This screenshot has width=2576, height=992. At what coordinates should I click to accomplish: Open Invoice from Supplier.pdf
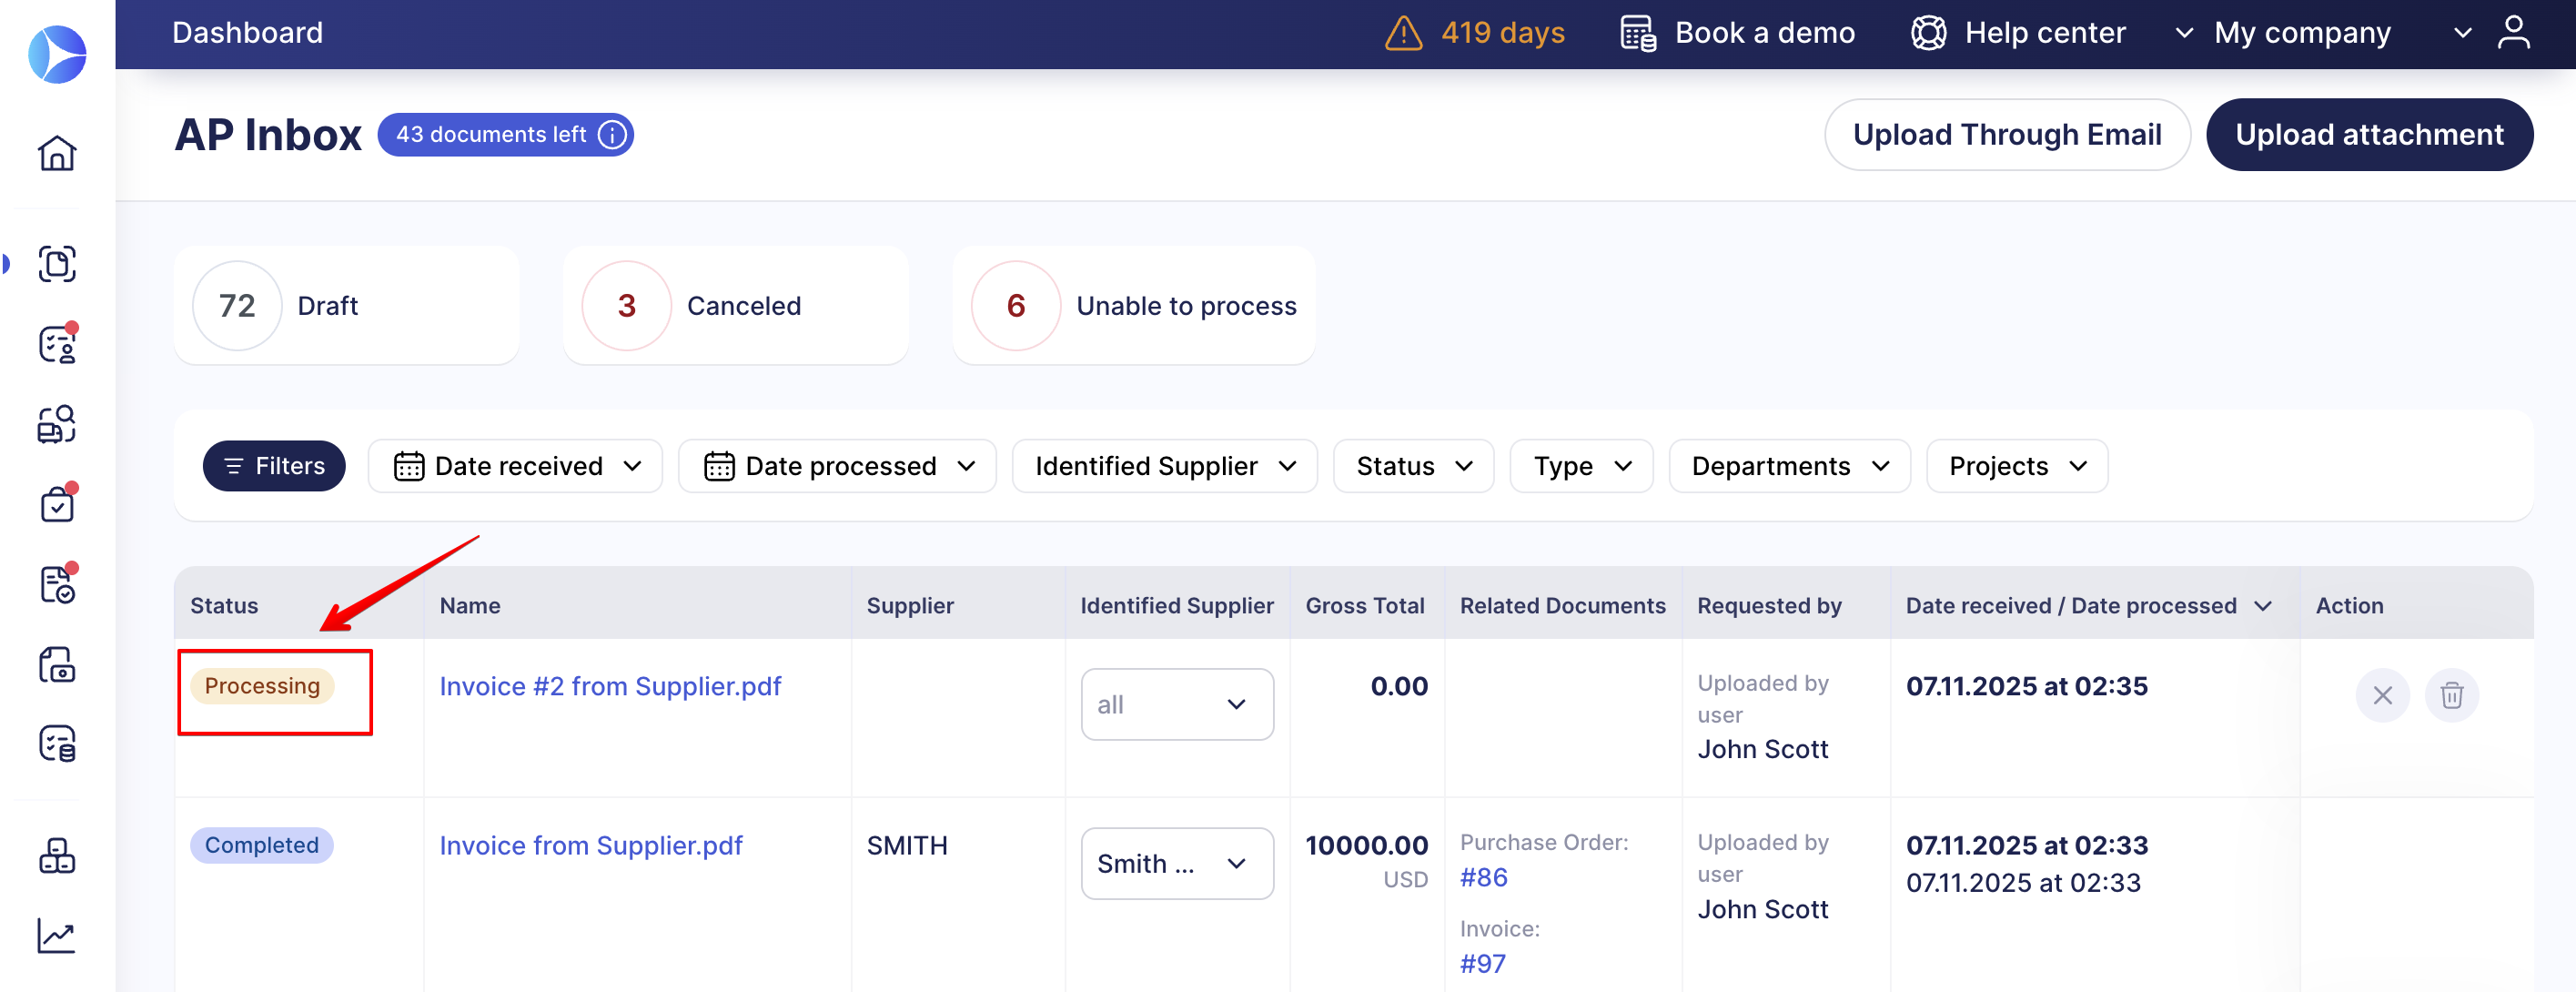point(591,845)
